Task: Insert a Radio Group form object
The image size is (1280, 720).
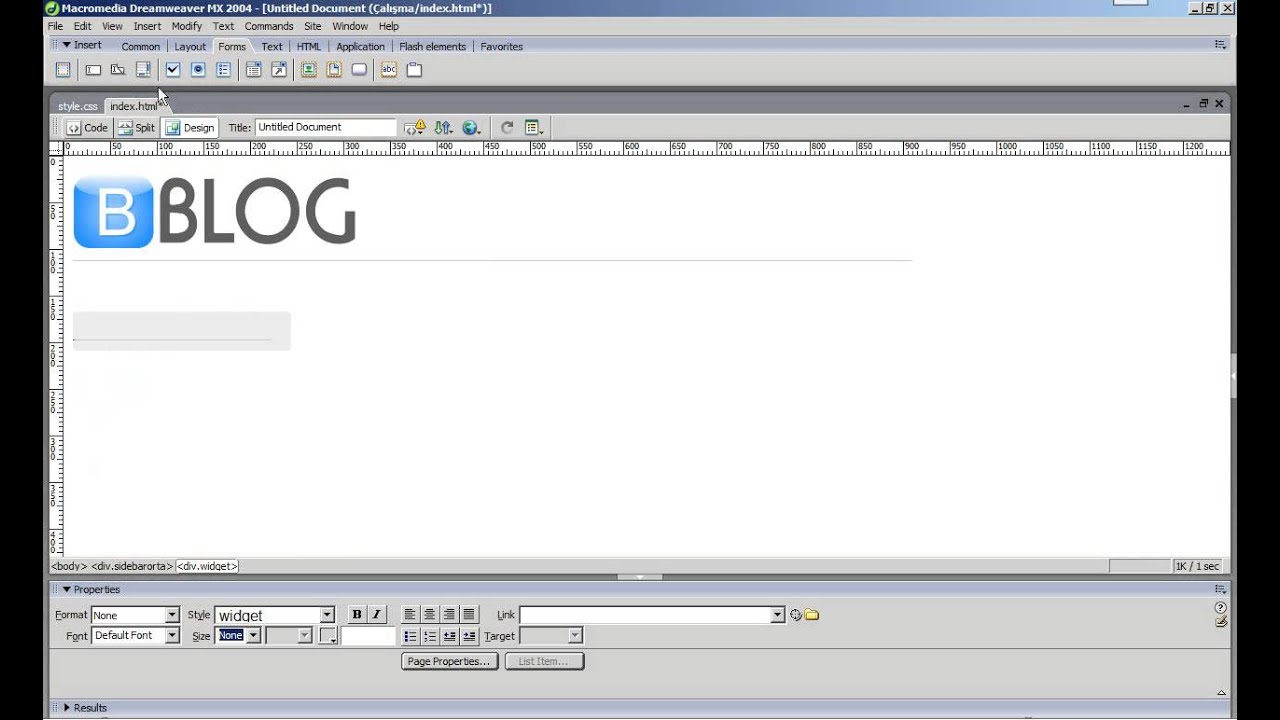Action: click(x=223, y=70)
